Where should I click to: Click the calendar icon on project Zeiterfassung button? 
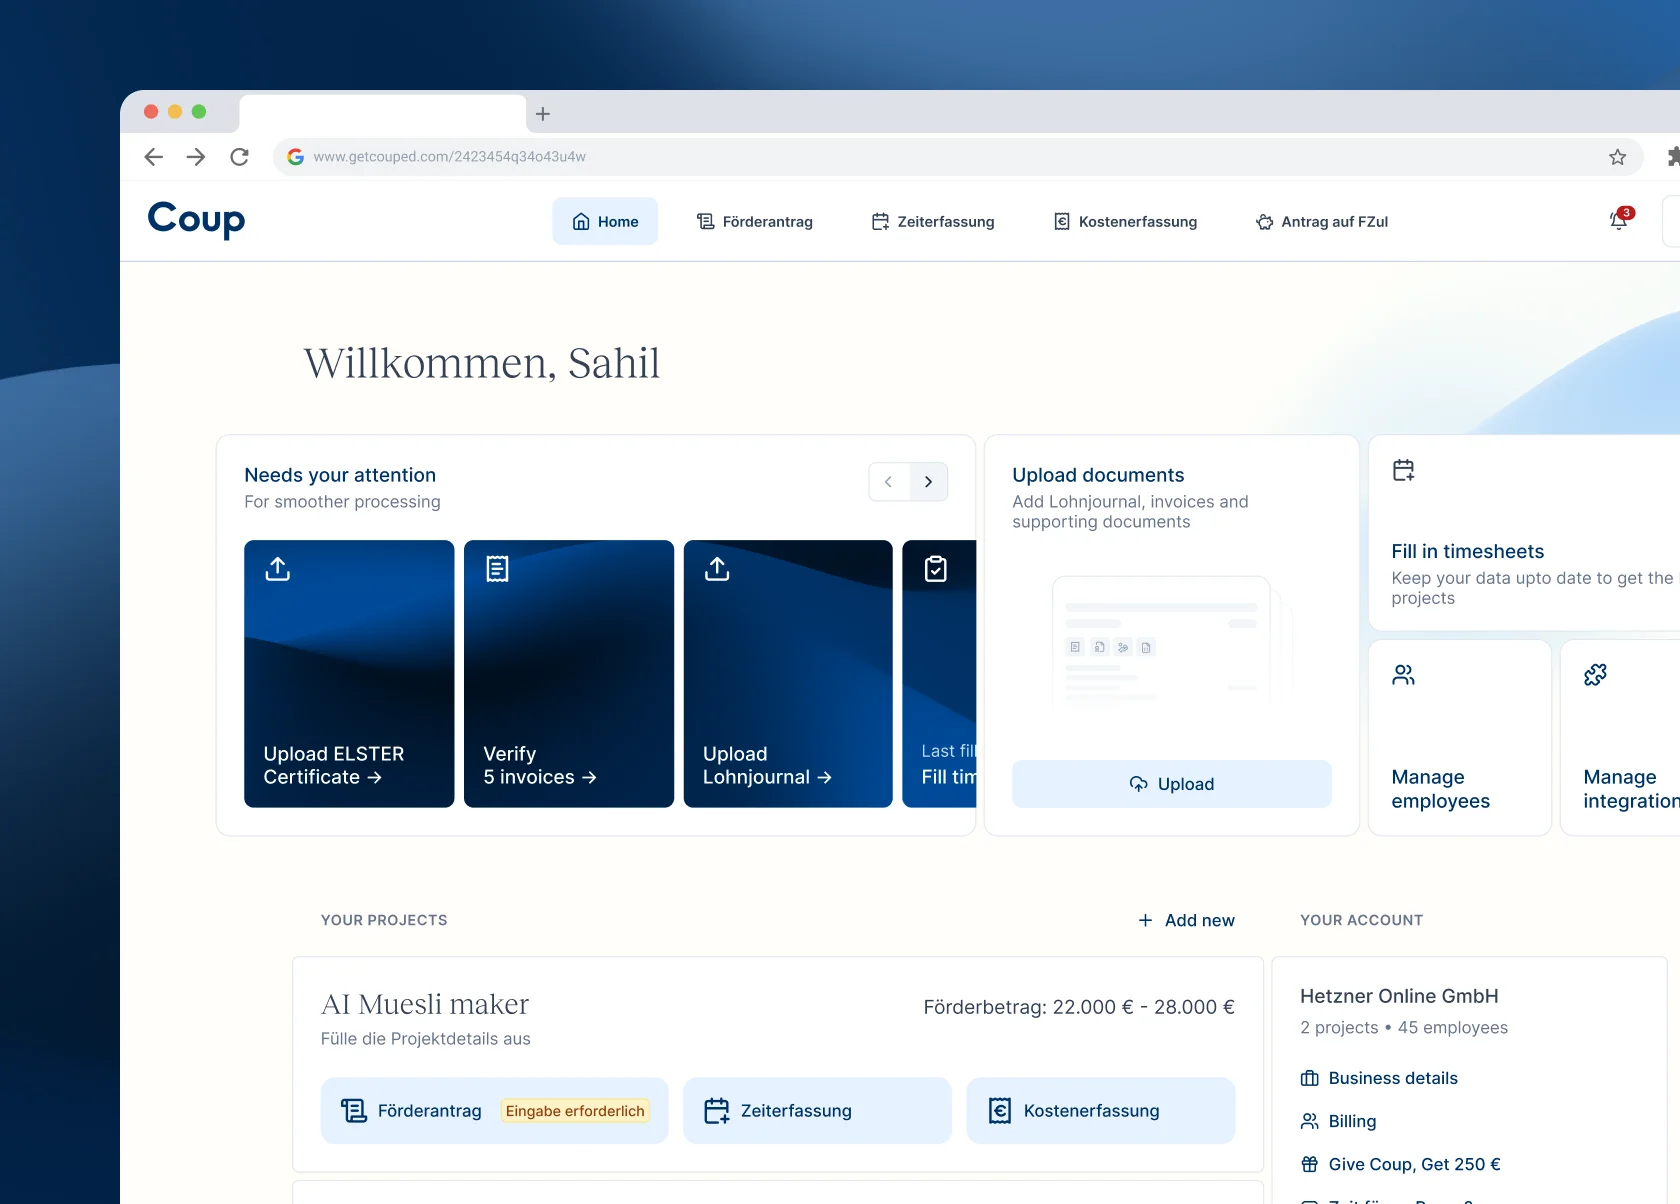pyautogui.click(x=717, y=1111)
